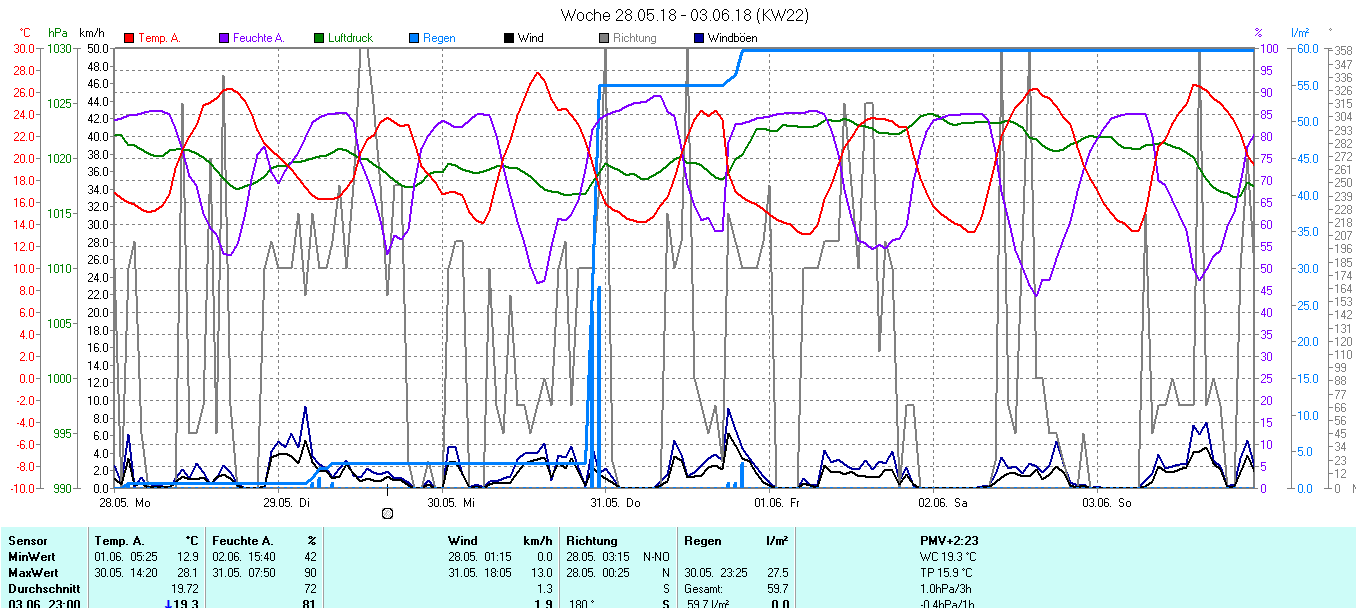The width and height of the screenshot is (1356, 608).
Task: Click the gray Richtung legend box
Action: tap(604, 38)
